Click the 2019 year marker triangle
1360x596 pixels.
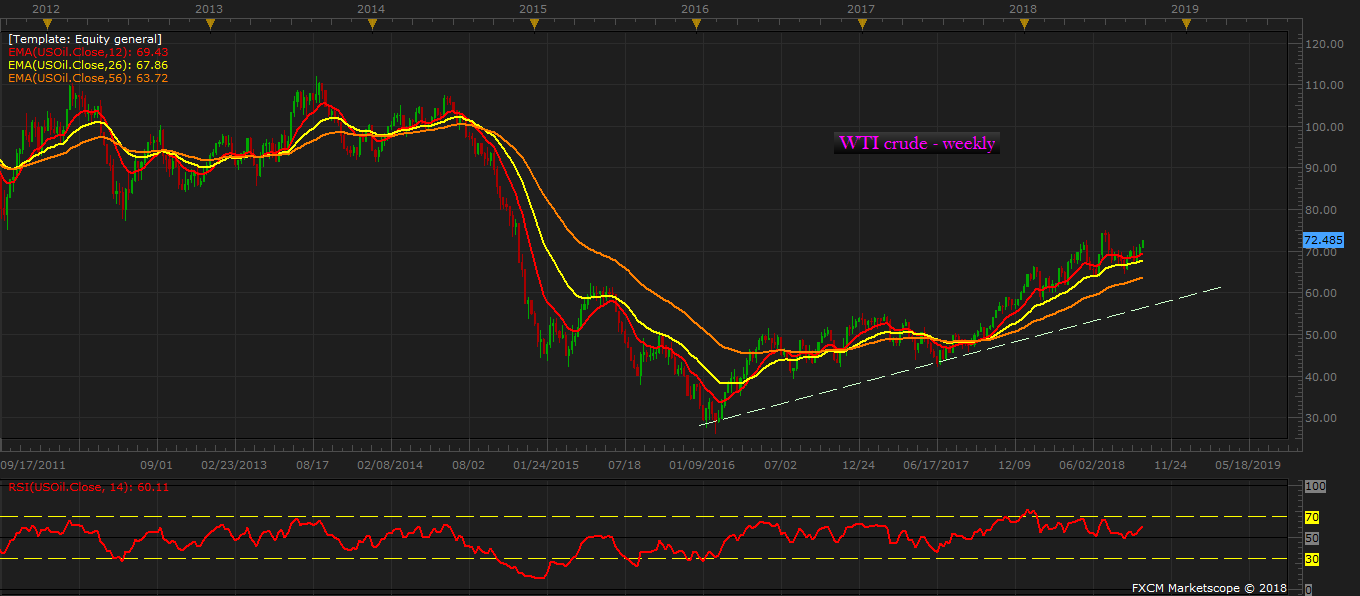(1185, 24)
